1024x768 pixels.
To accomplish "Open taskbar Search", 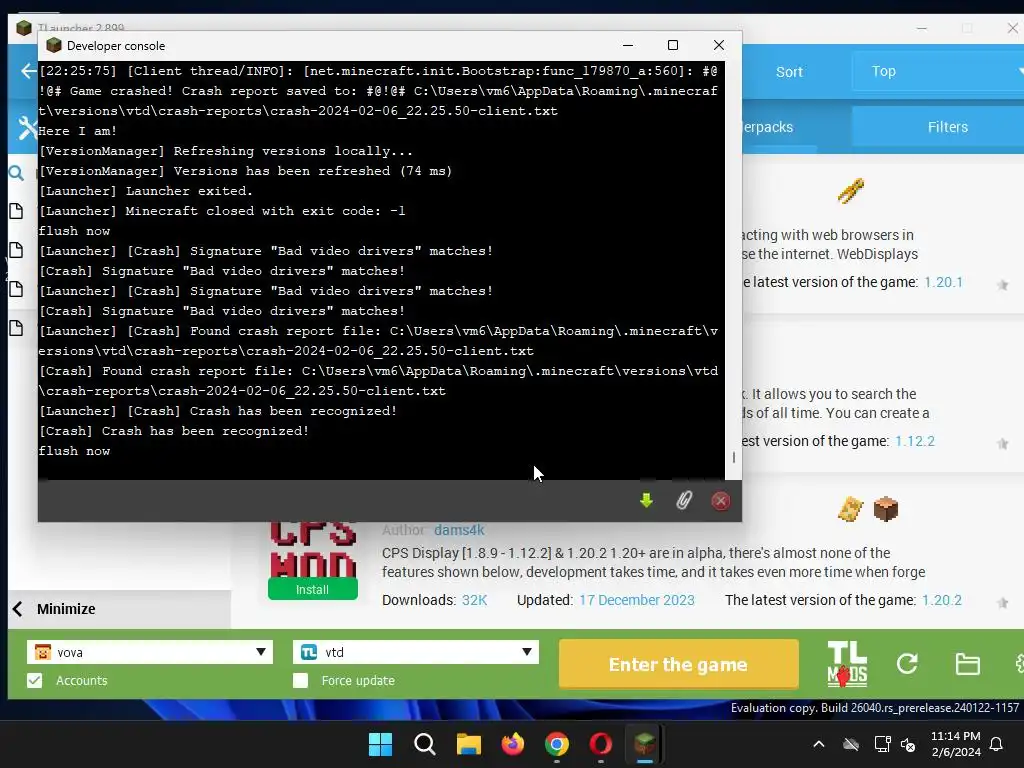I will [424, 744].
